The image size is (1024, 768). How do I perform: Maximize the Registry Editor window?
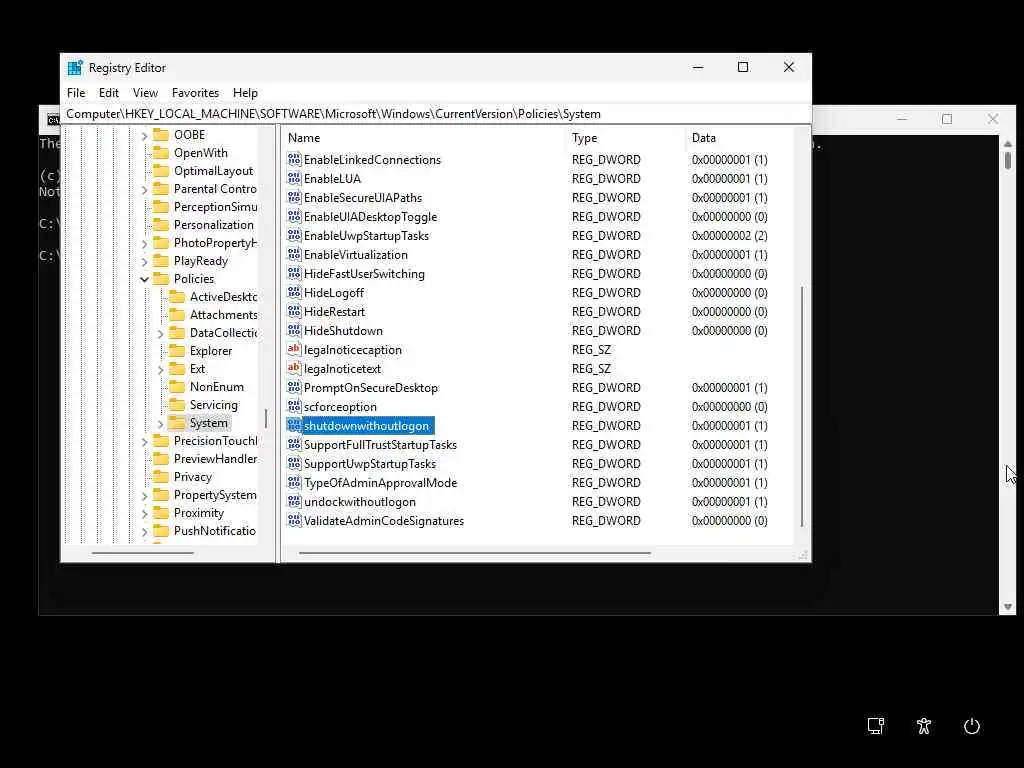tap(743, 67)
